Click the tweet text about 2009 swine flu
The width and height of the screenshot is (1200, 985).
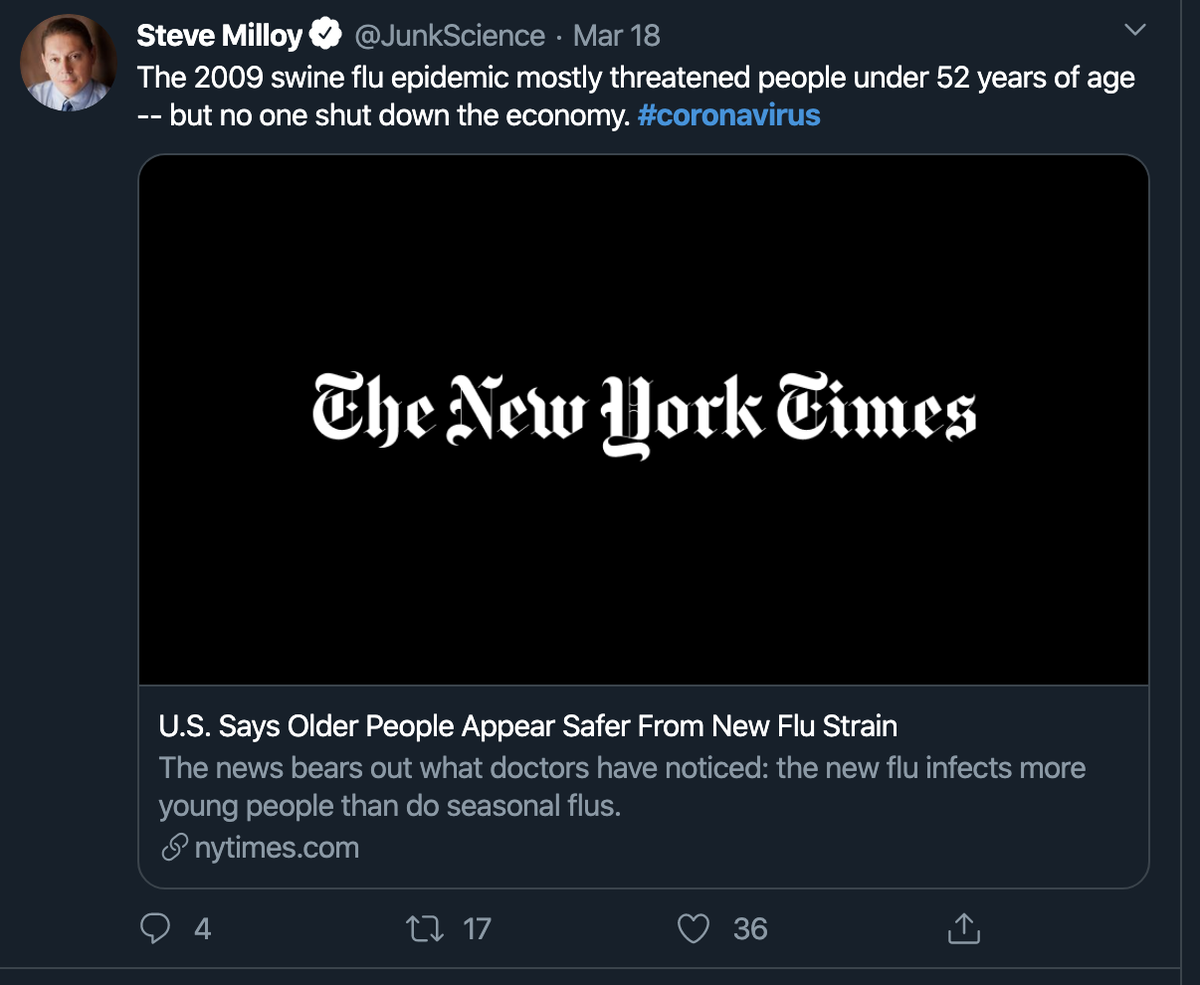point(636,96)
